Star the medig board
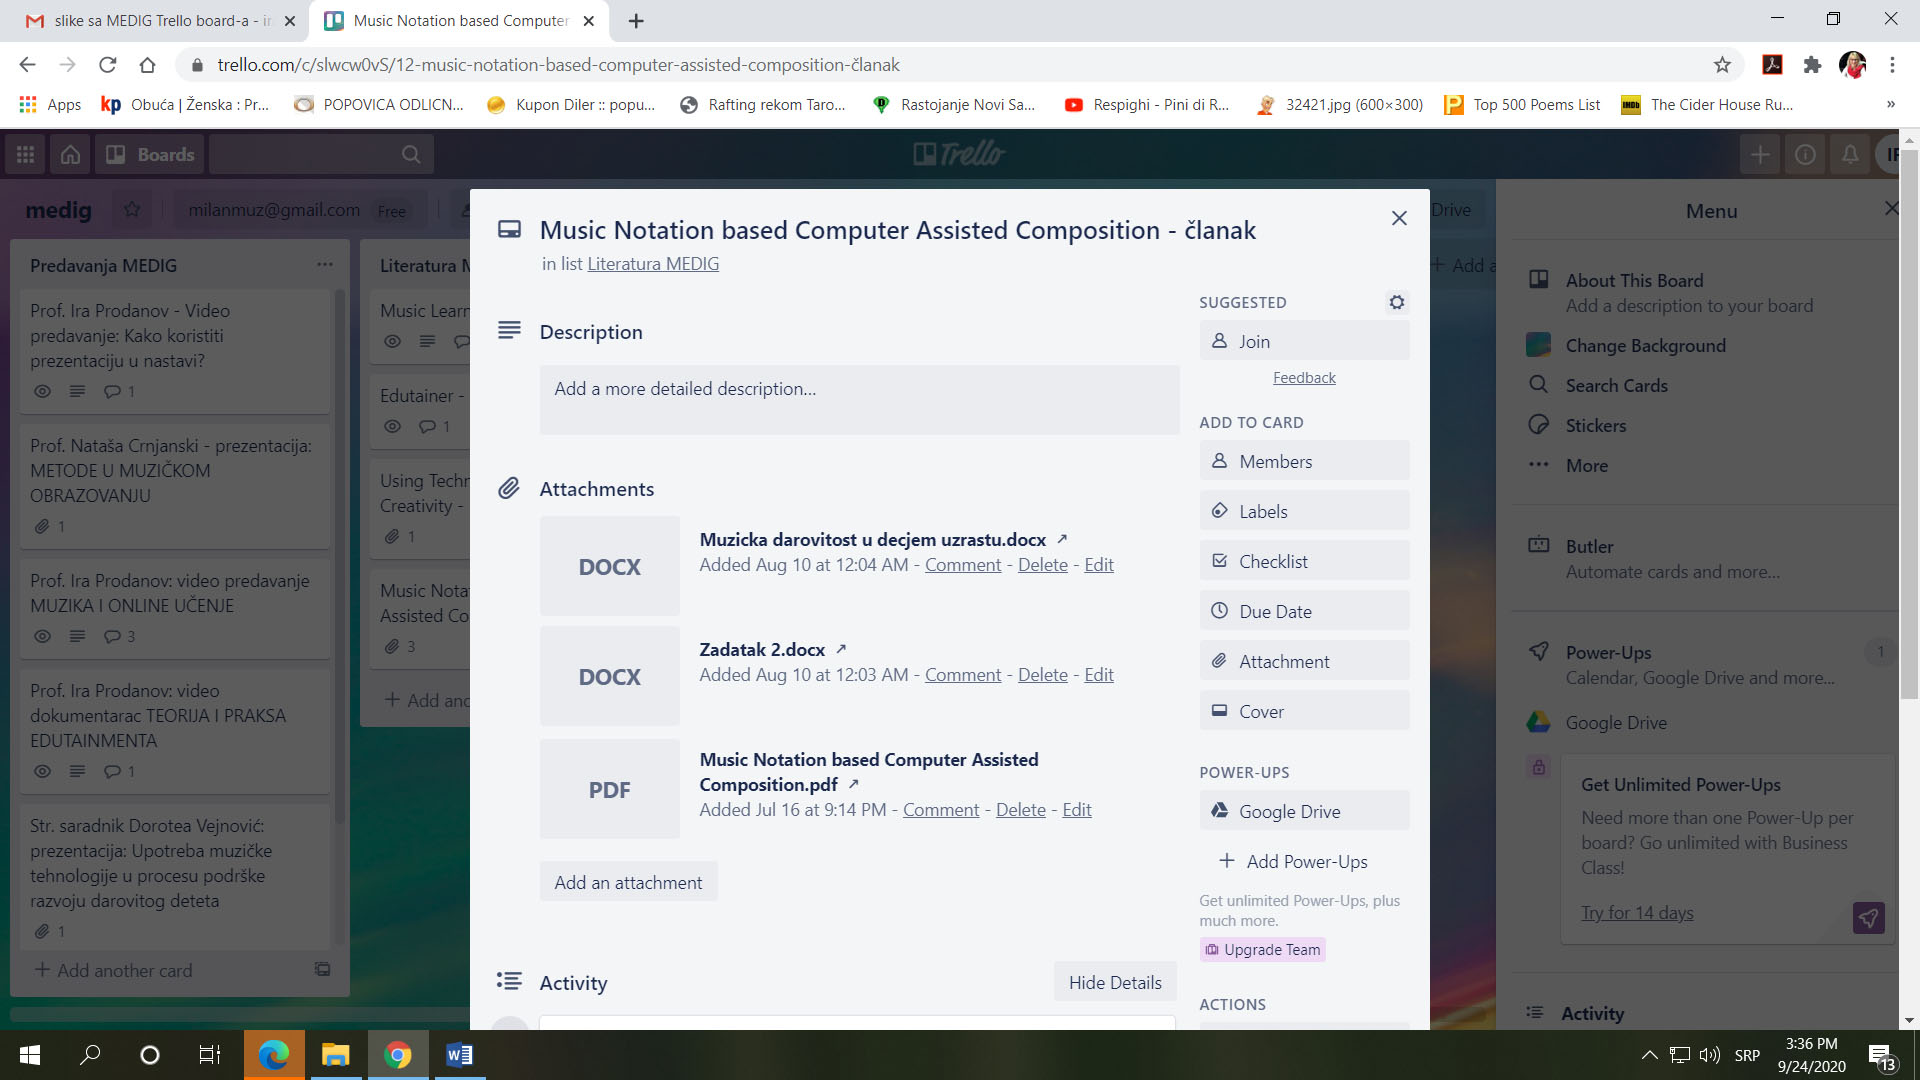The width and height of the screenshot is (1920, 1080). [132, 210]
